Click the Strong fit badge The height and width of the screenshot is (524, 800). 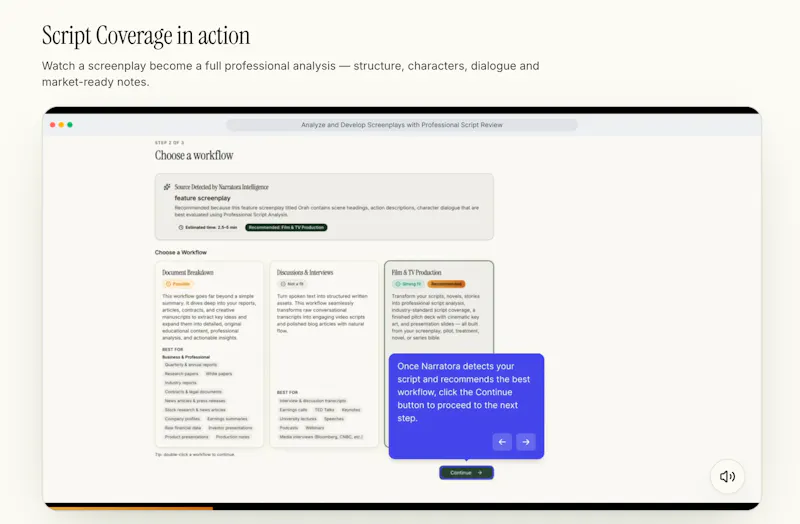408,284
